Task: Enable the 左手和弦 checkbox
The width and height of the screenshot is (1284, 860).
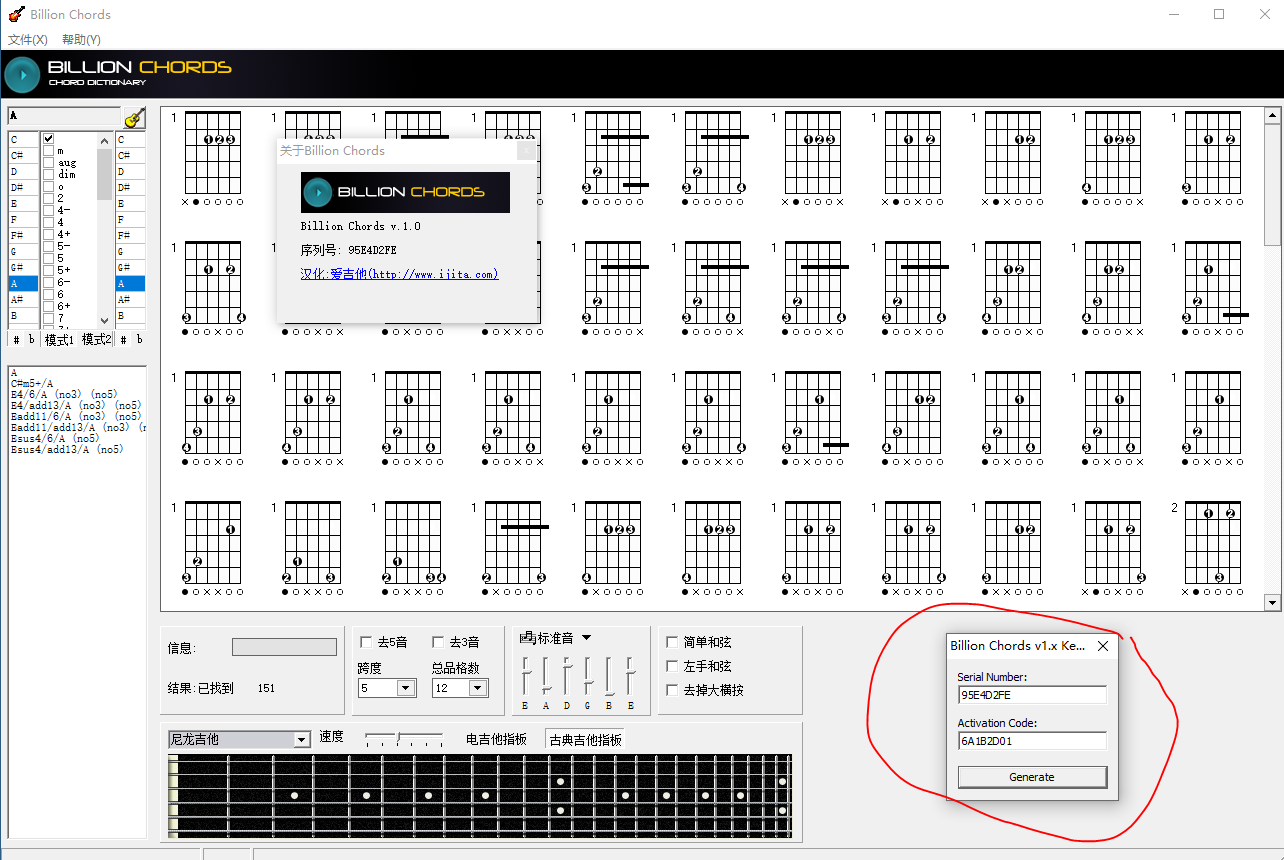Action: click(672, 666)
